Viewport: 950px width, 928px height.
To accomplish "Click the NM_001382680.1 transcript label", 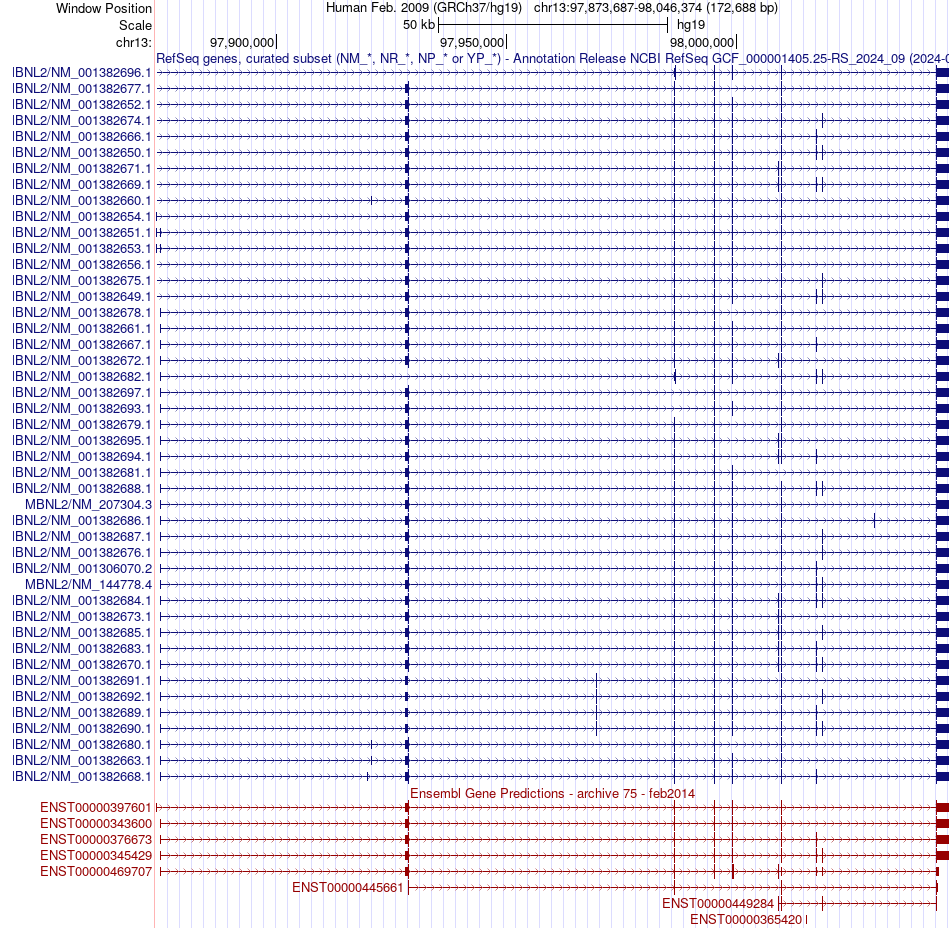I will 82,744.
